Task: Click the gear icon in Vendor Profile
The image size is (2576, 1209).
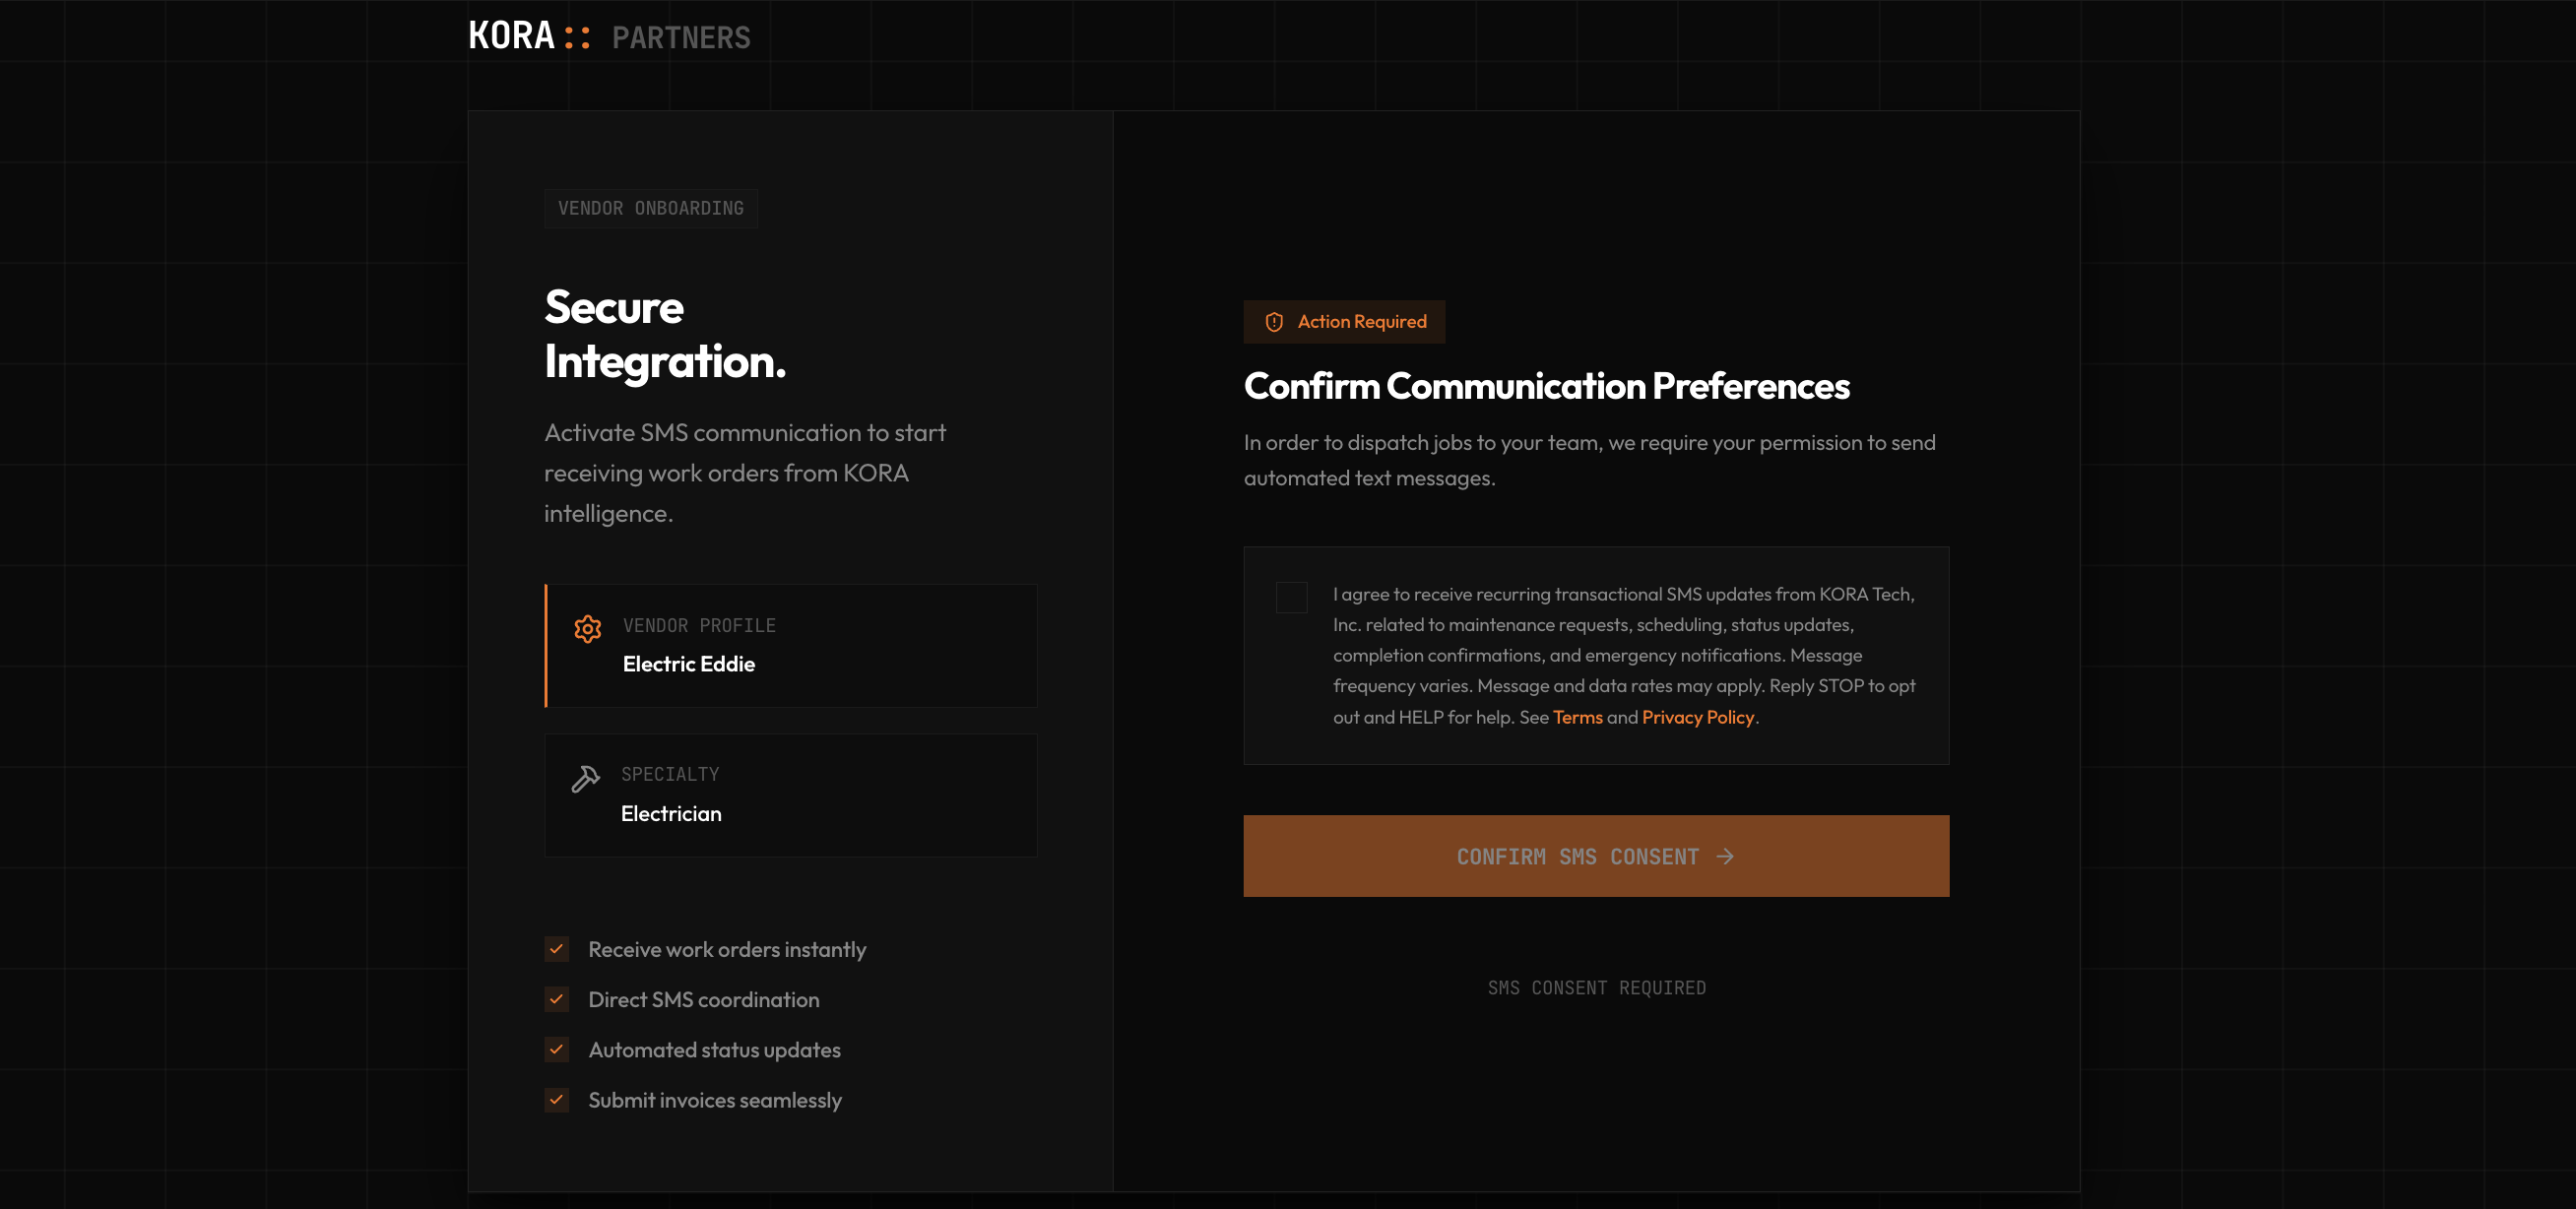Action: 587,628
